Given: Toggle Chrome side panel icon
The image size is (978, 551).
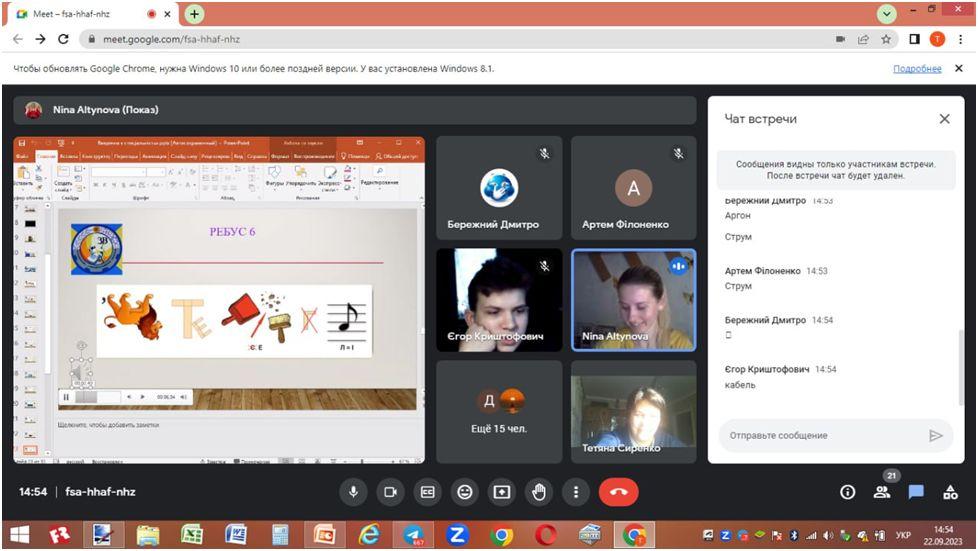Looking at the screenshot, I should coord(914,39).
